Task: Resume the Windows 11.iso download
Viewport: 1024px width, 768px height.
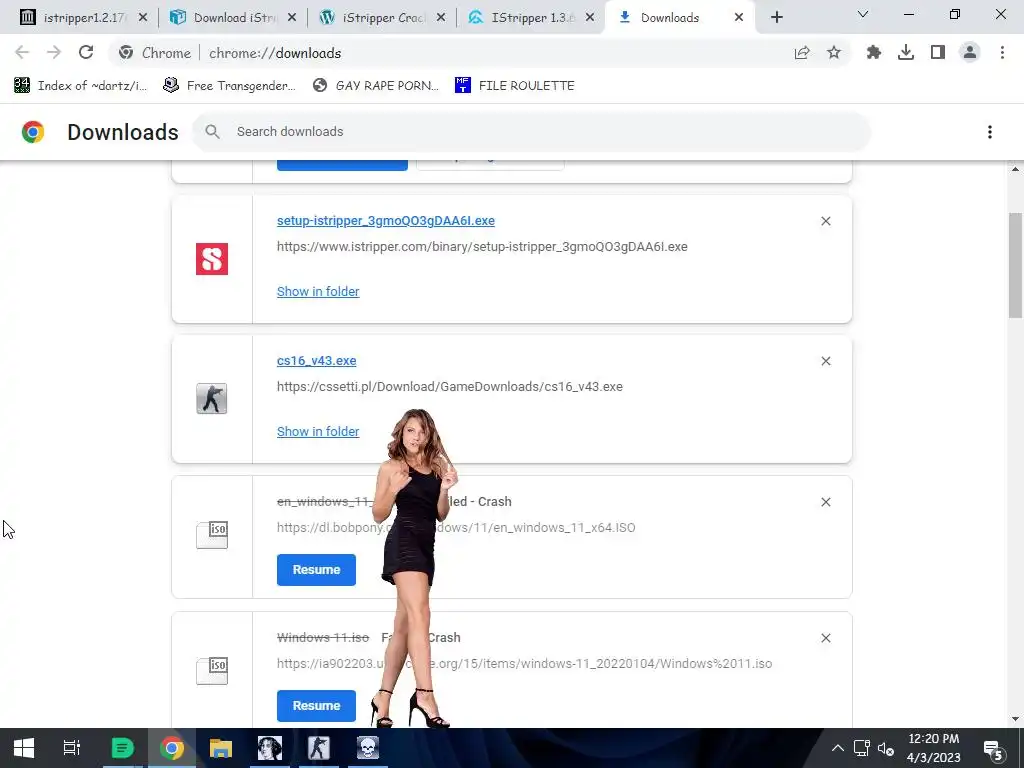Action: [x=316, y=705]
